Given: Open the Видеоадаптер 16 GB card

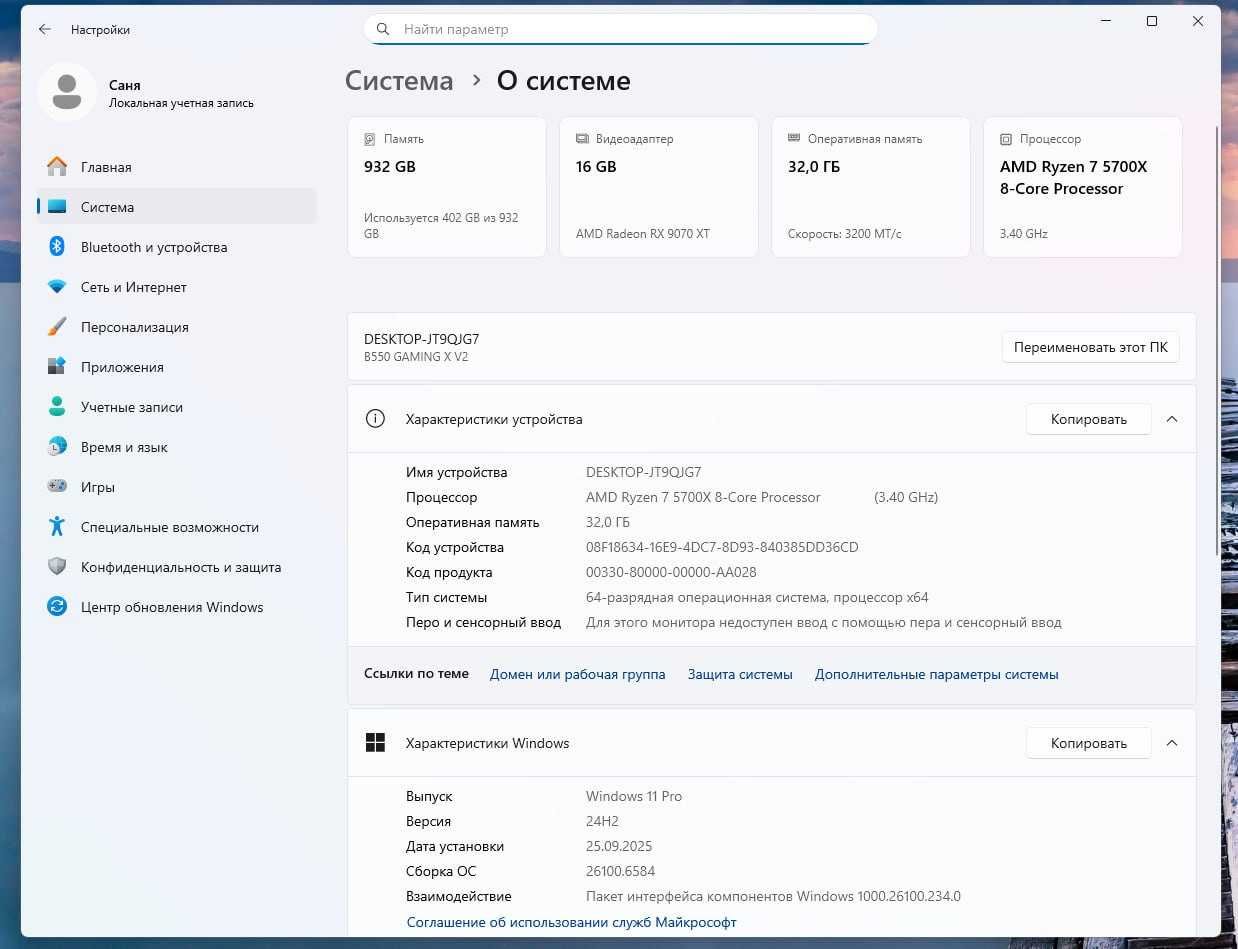Looking at the screenshot, I should tap(659, 187).
